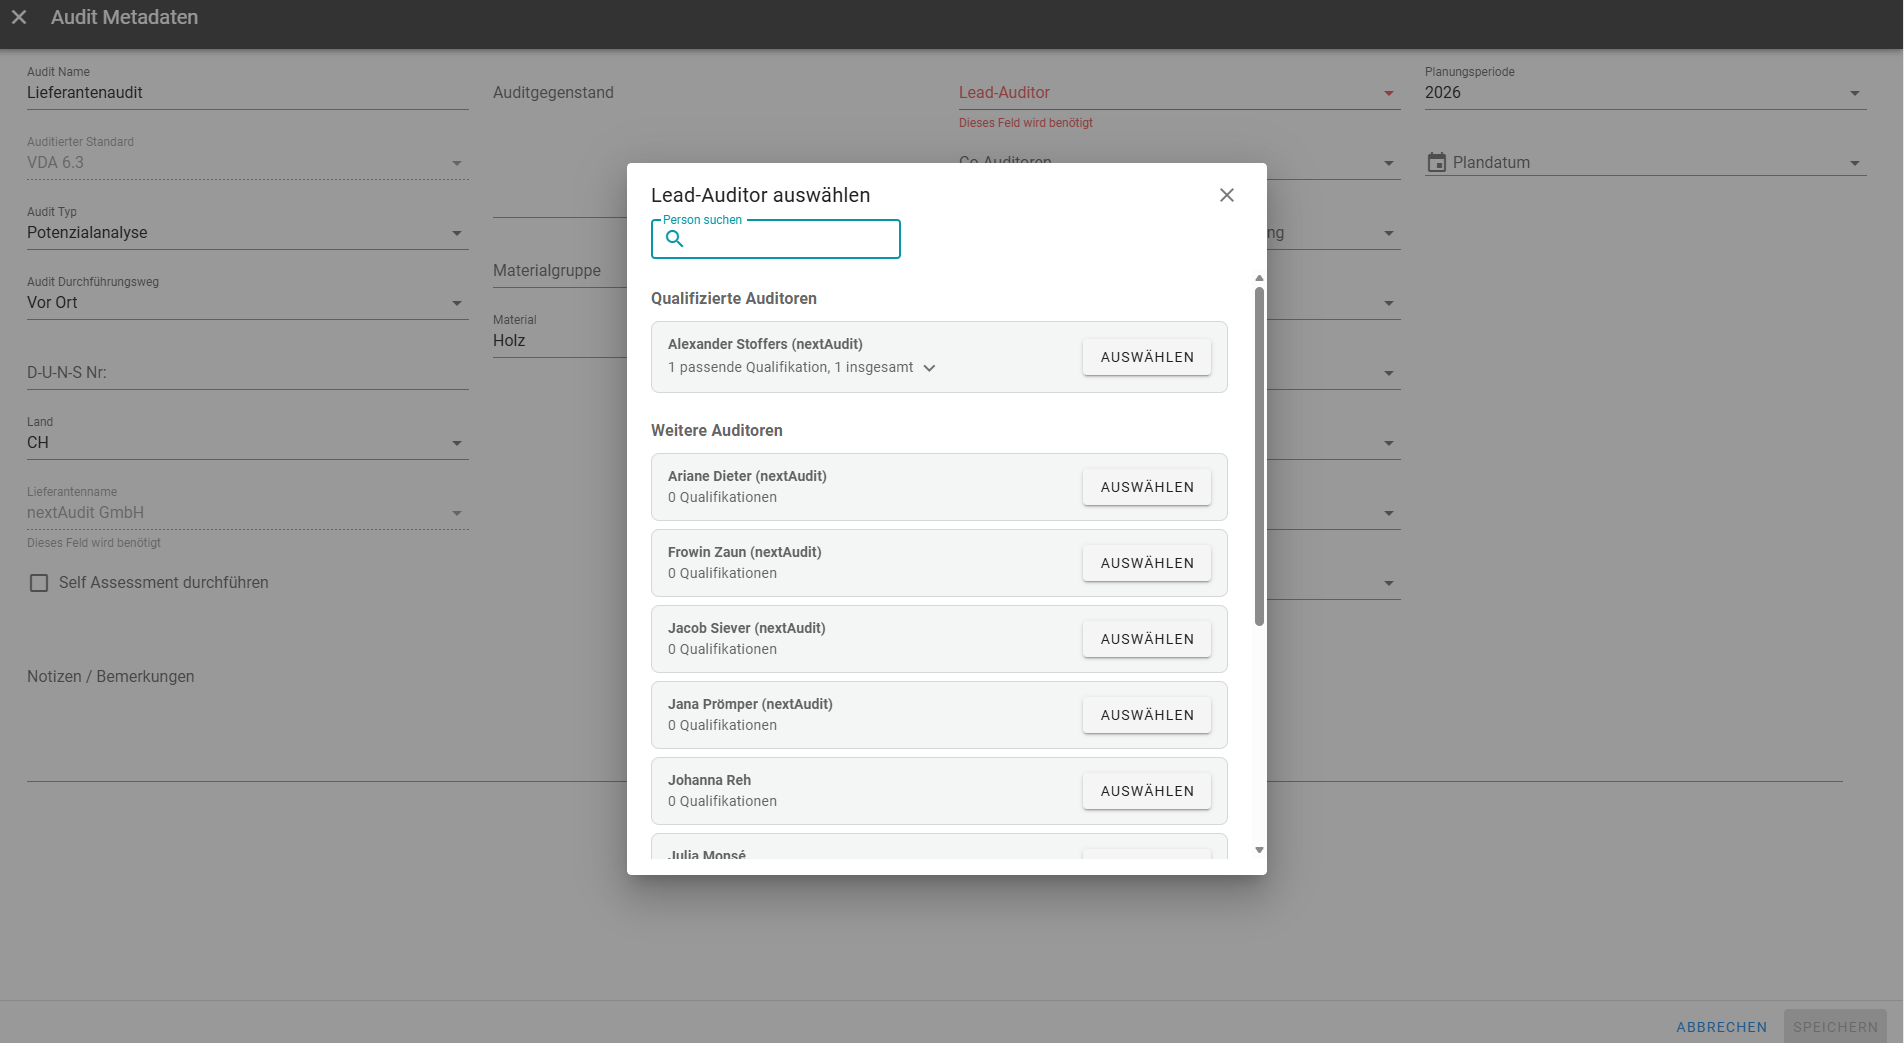
Task: Select Ariane Dieter as lead auditor
Action: (x=1146, y=487)
